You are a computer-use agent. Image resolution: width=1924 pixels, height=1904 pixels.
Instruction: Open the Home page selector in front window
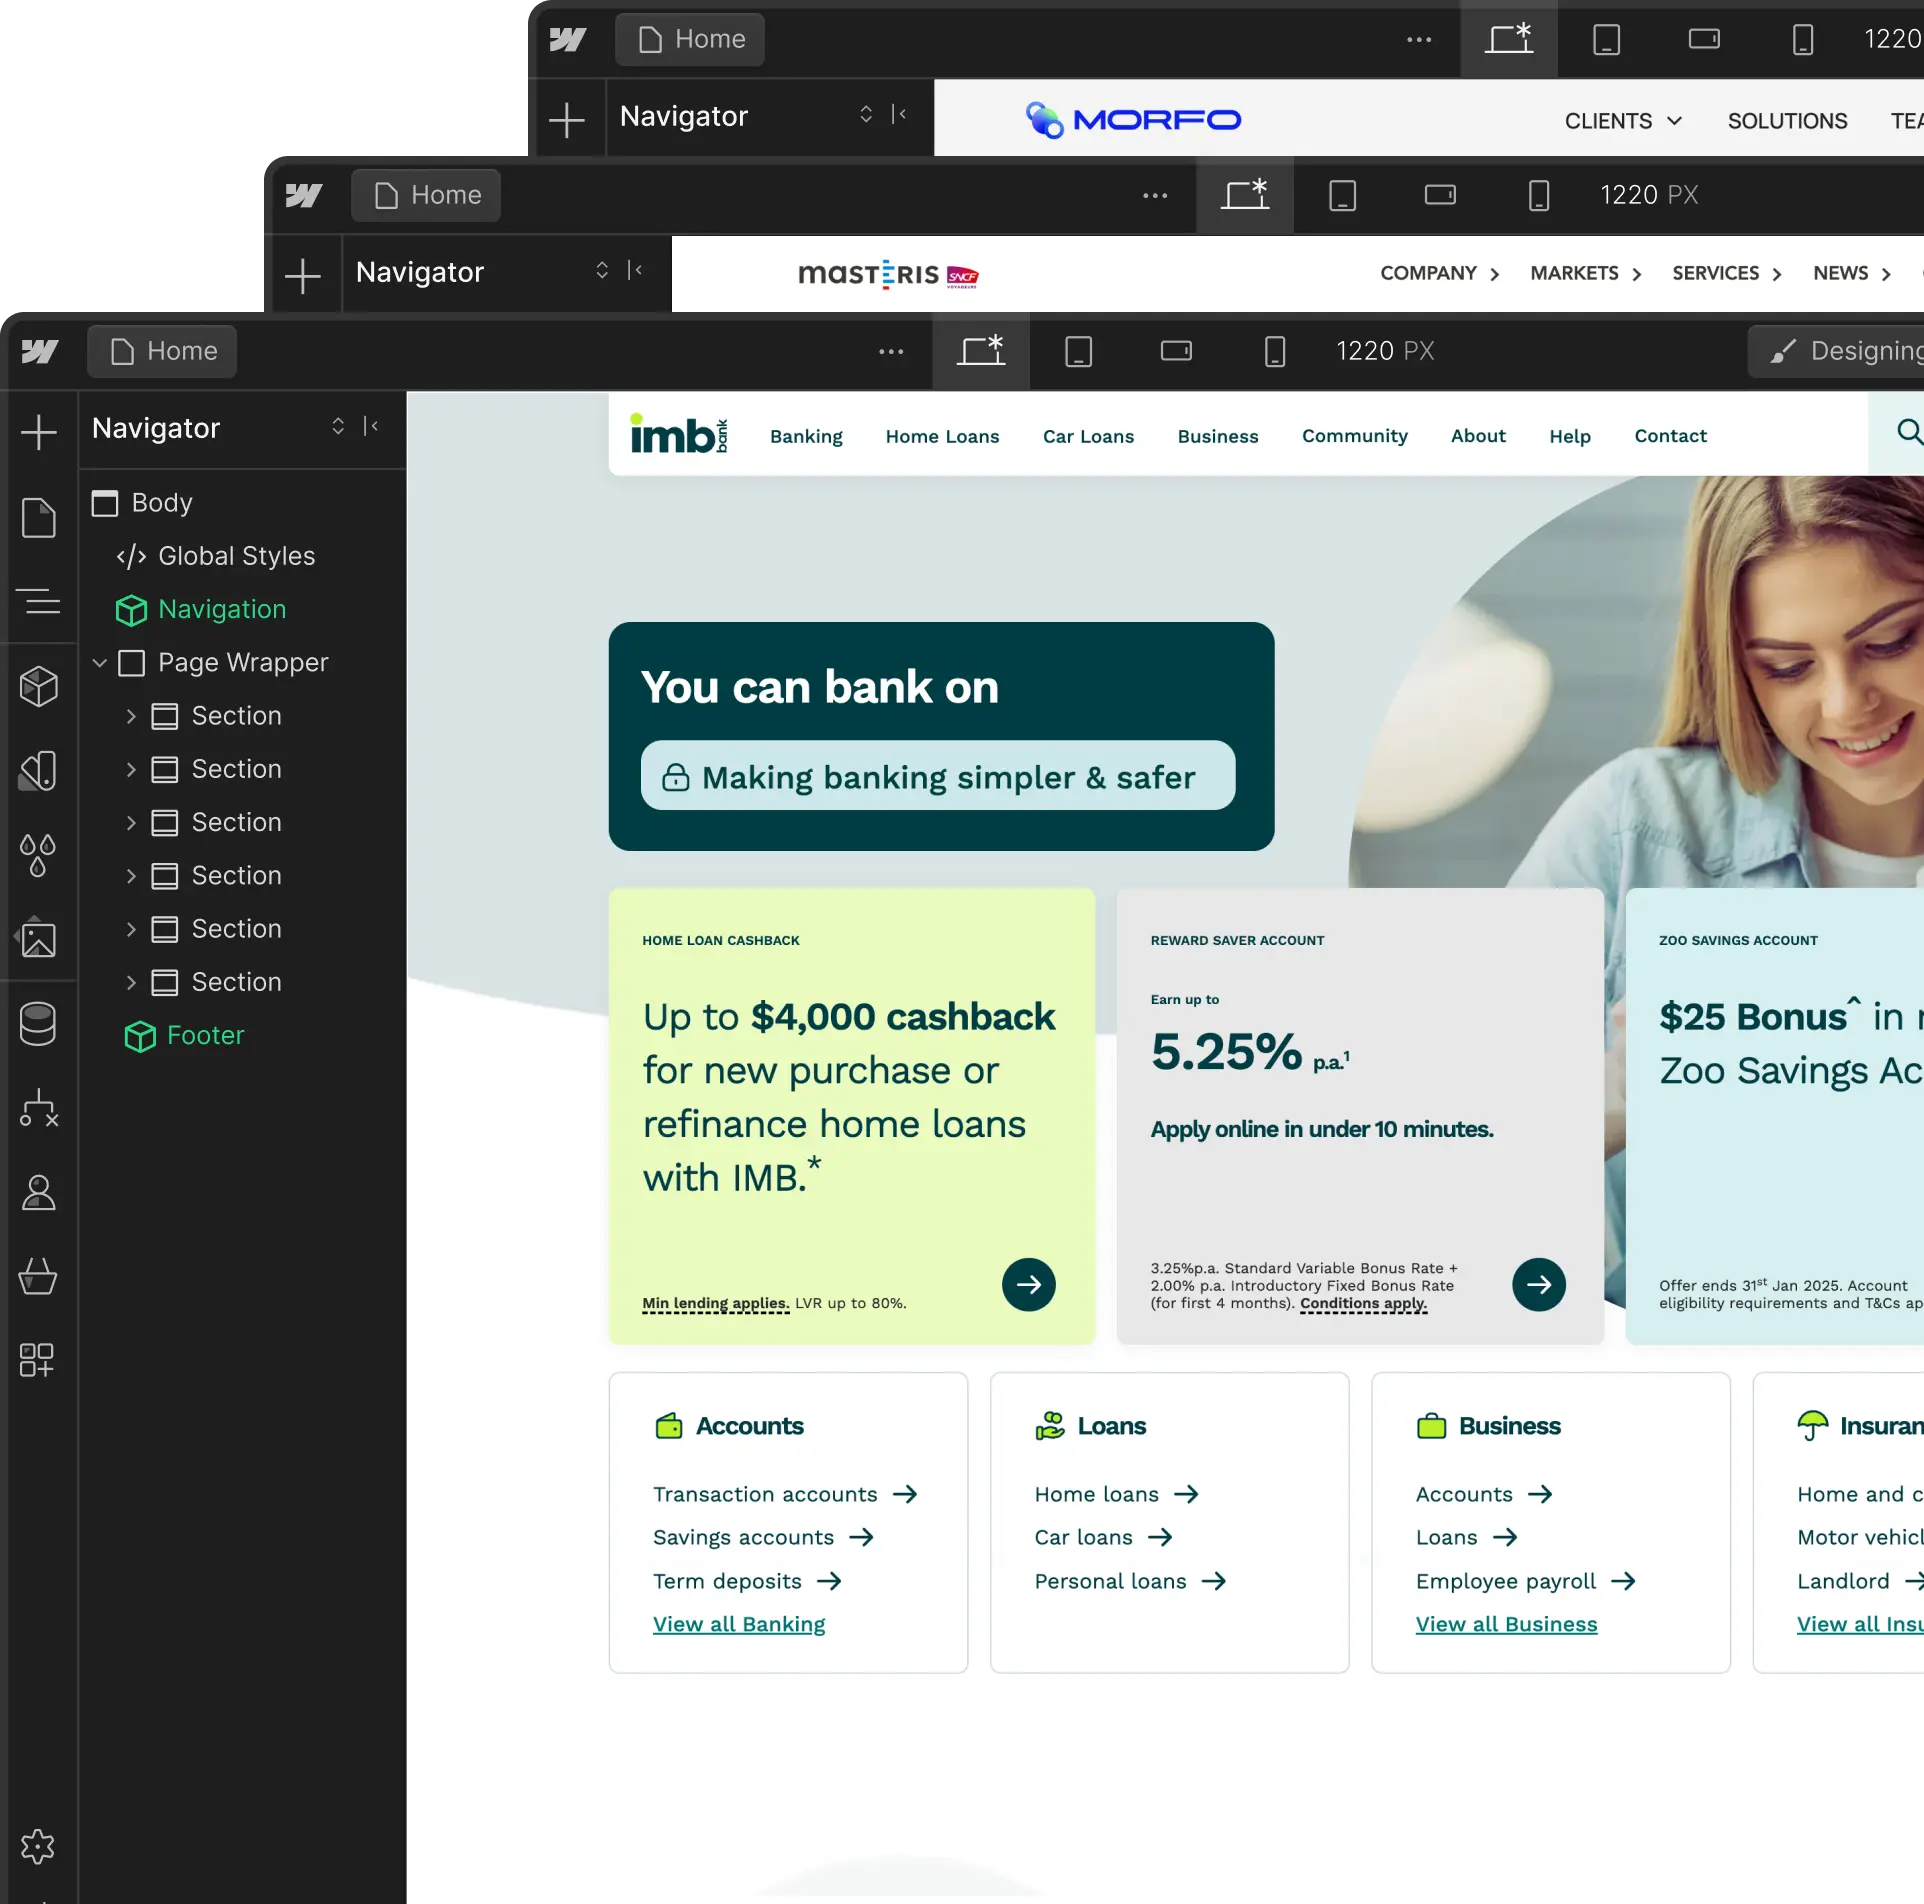coord(162,351)
